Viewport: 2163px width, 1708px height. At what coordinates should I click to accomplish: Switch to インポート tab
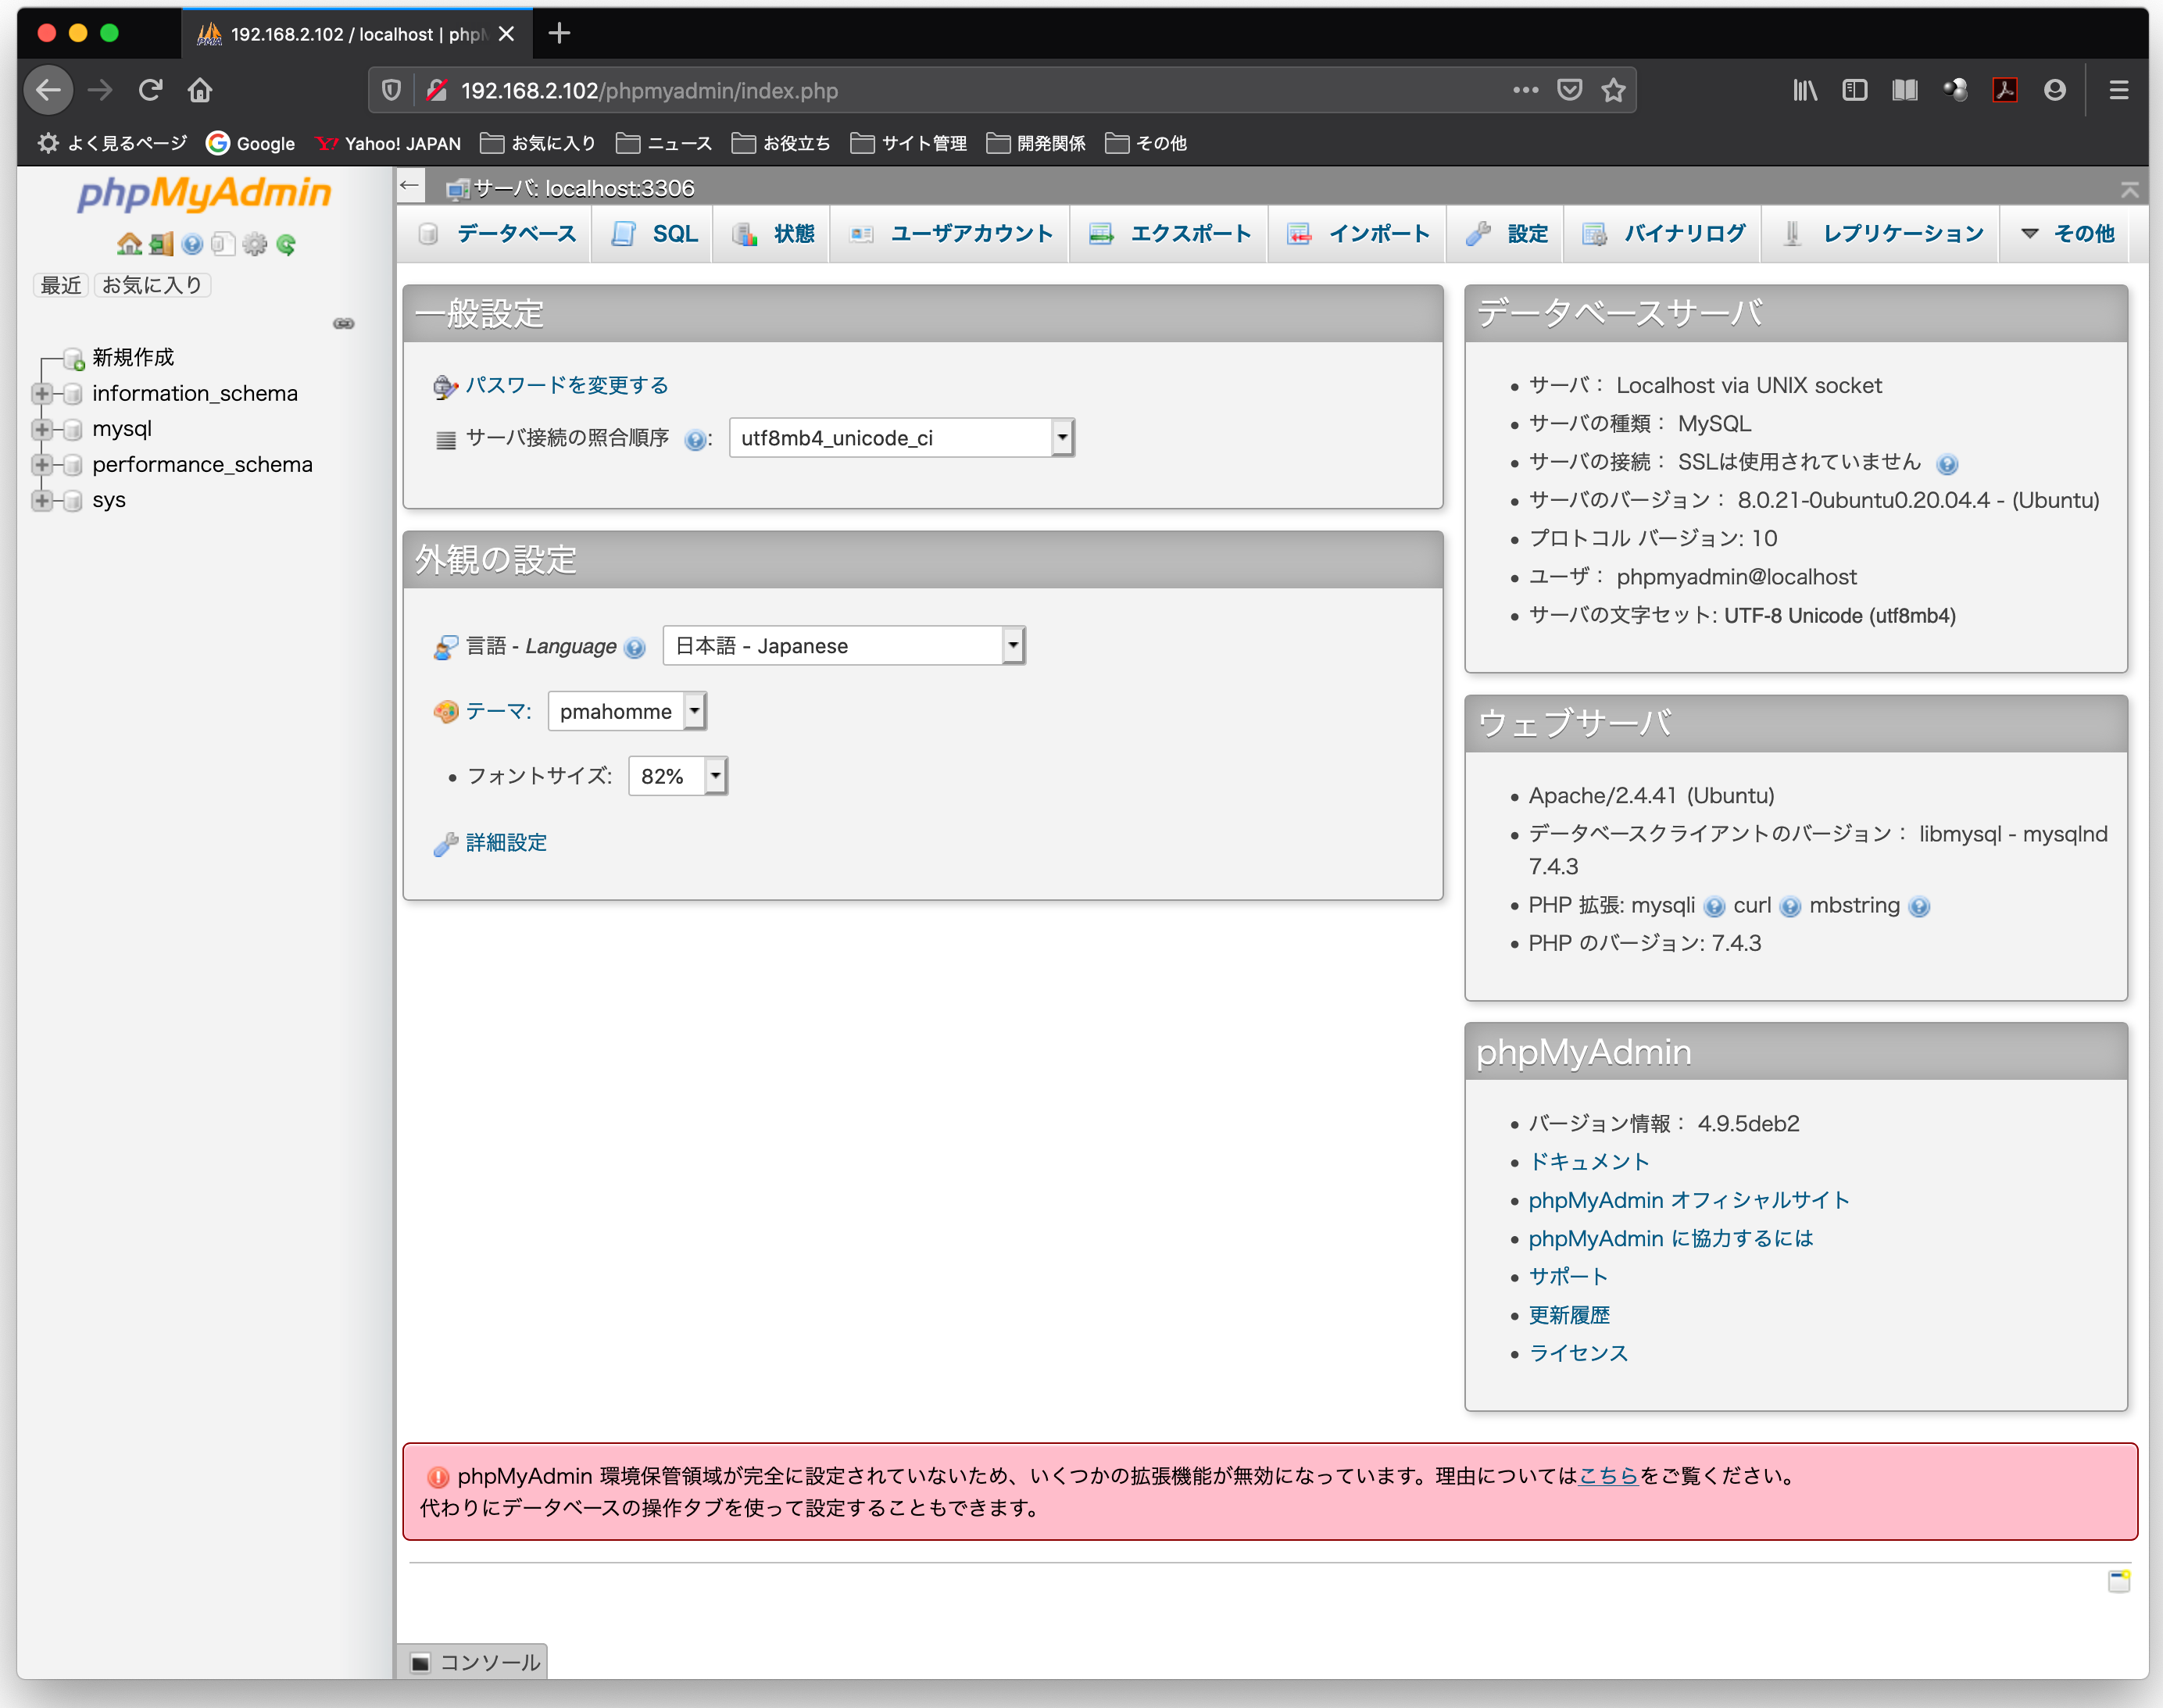(1358, 234)
